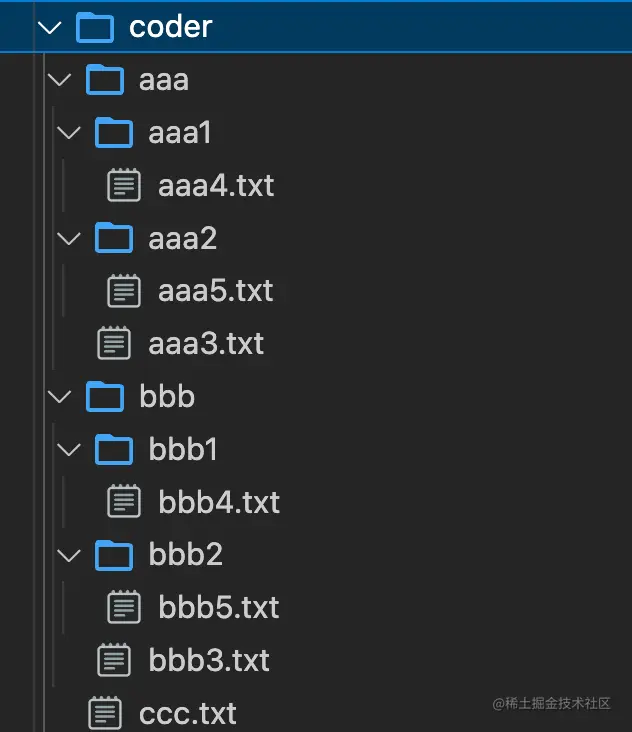Viewport: 632px width, 732px height.
Task: Collapse the bbb2 folder chevron
Action: [x=68, y=554]
